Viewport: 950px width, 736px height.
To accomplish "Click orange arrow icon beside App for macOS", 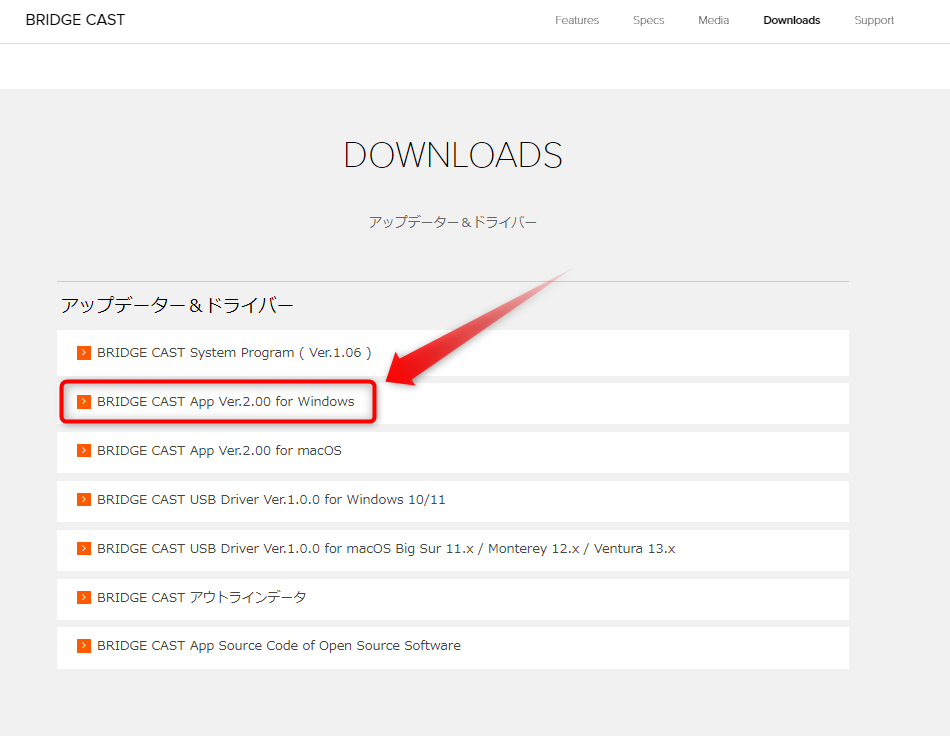I will [84, 451].
